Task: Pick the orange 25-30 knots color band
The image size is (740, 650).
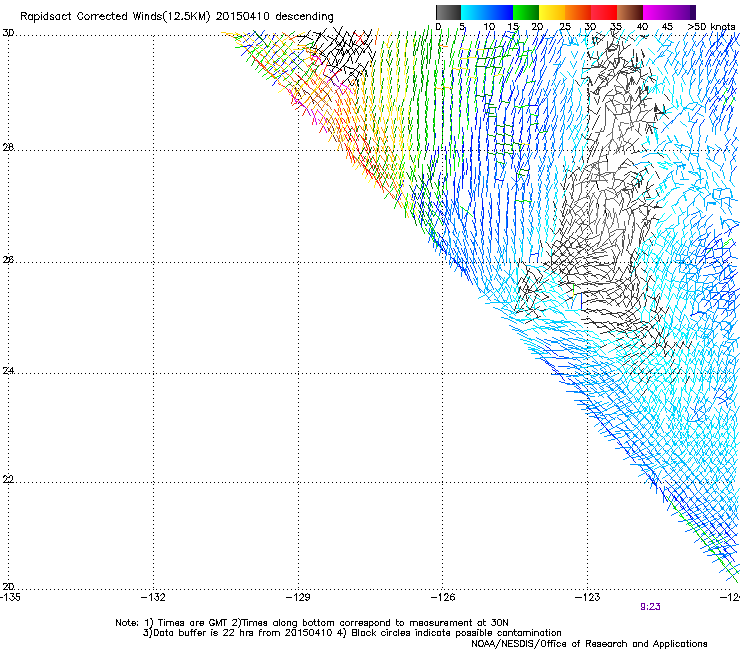Action: [x=578, y=12]
